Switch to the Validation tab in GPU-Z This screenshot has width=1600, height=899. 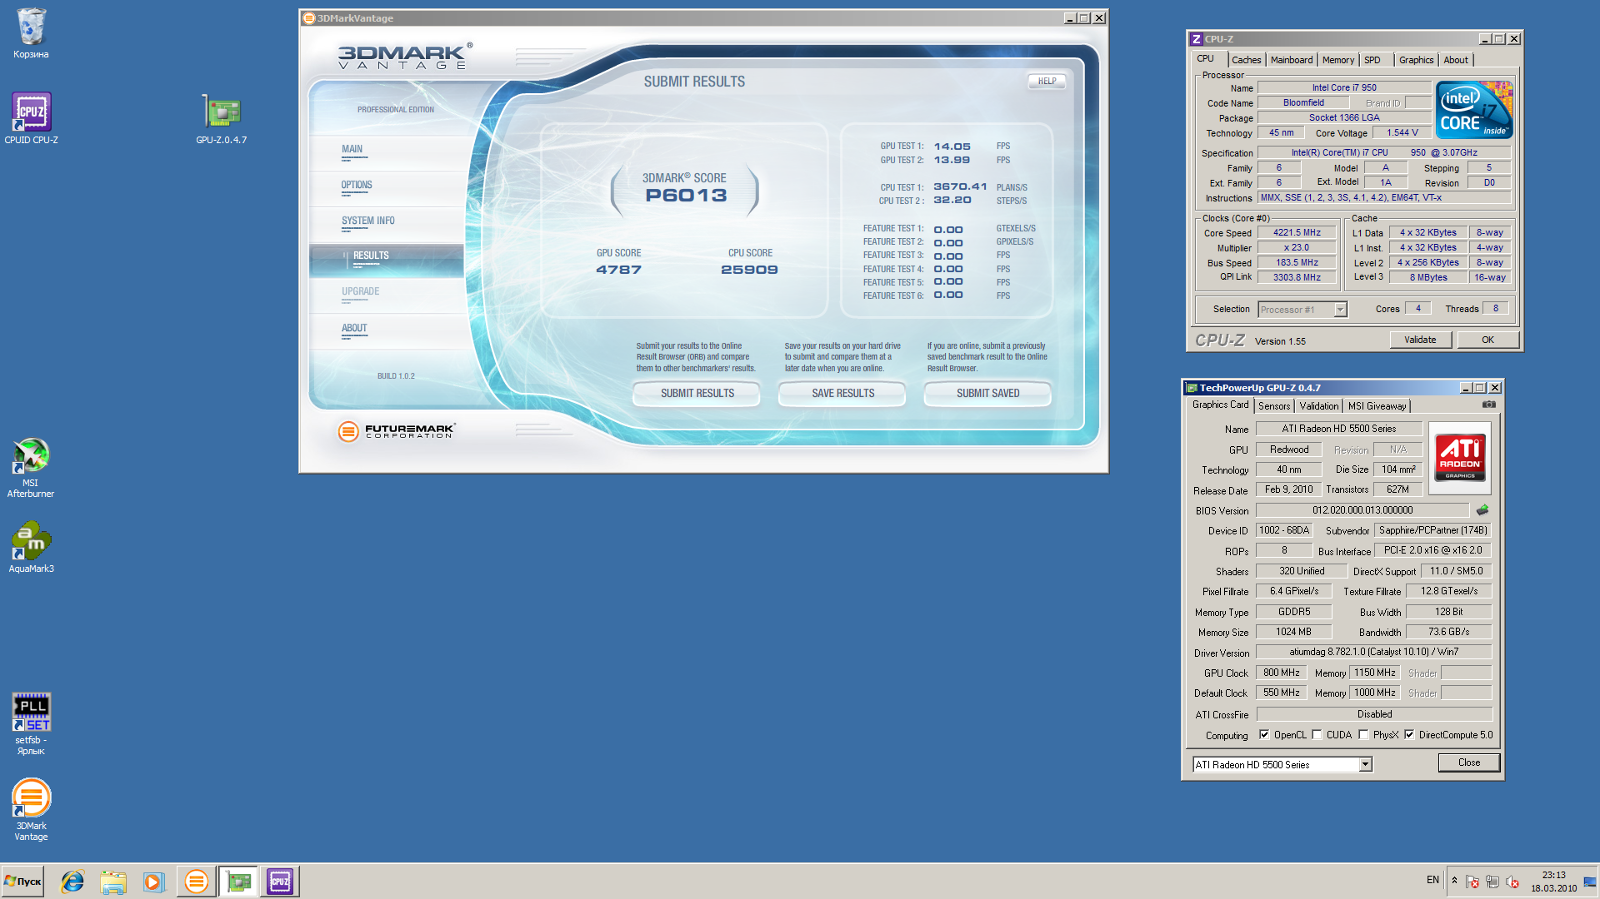[x=1319, y=406]
